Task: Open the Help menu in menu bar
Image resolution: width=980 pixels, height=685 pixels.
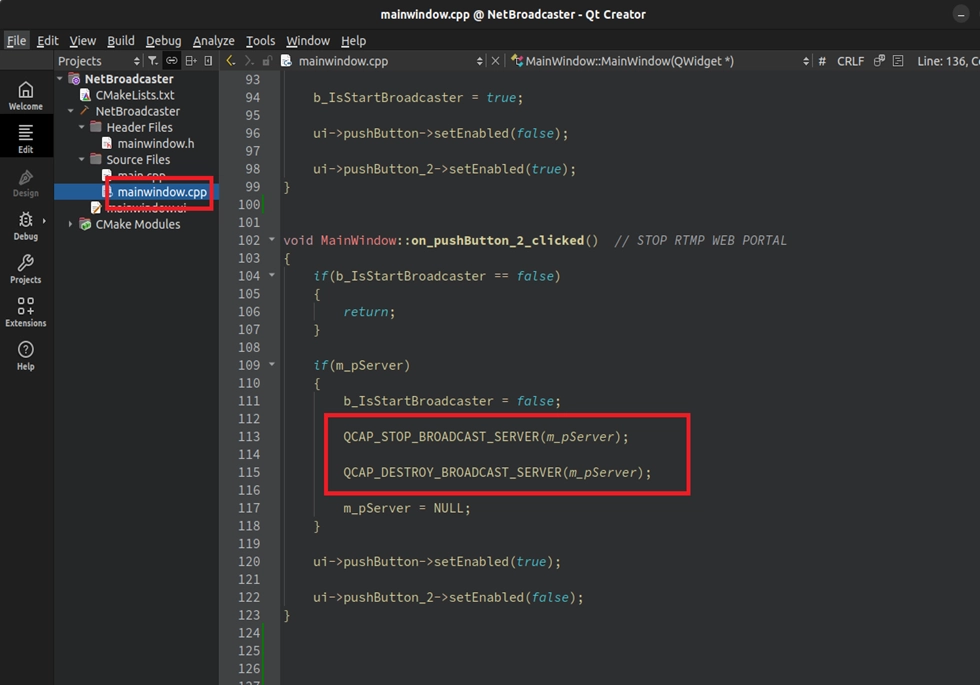Action: (353, 41)
